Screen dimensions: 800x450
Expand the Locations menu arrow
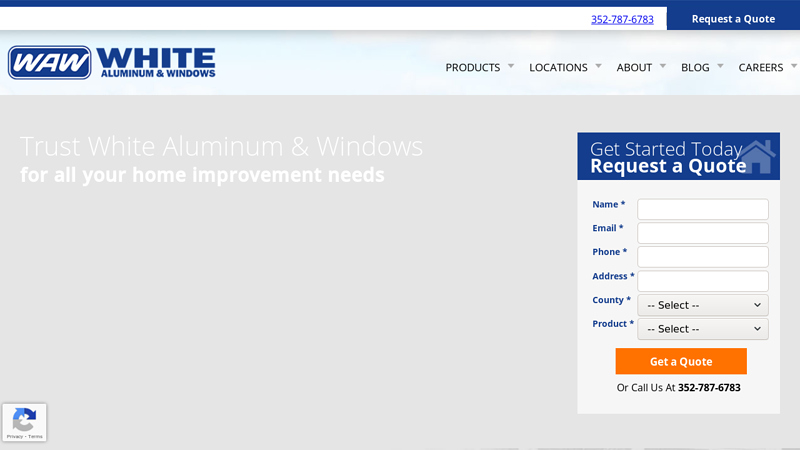pyautogui.click(x=598, y=66)
